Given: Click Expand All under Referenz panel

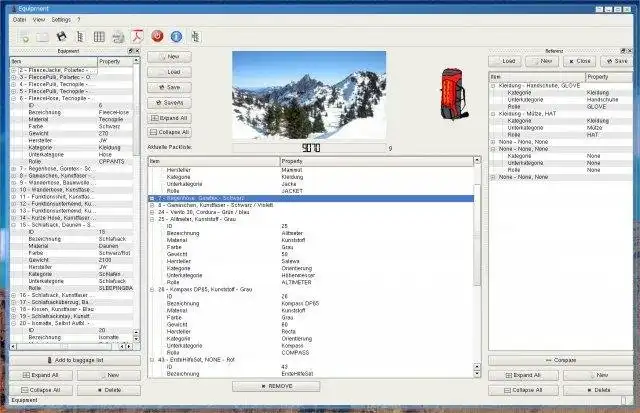Looking at the screenshot, I should coord(523,375).
